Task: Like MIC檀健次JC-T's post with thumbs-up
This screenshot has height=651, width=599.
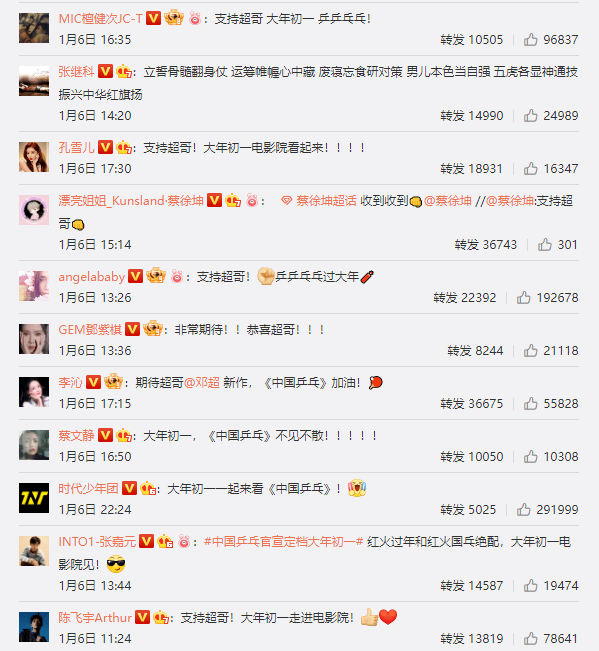Action: coord(531,39)
